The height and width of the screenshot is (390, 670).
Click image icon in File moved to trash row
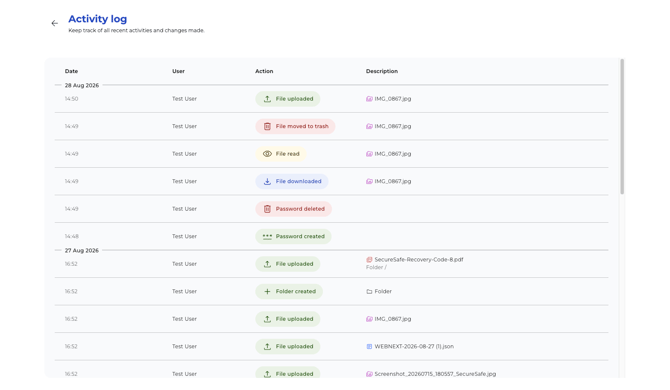click(x=369, y=126)
